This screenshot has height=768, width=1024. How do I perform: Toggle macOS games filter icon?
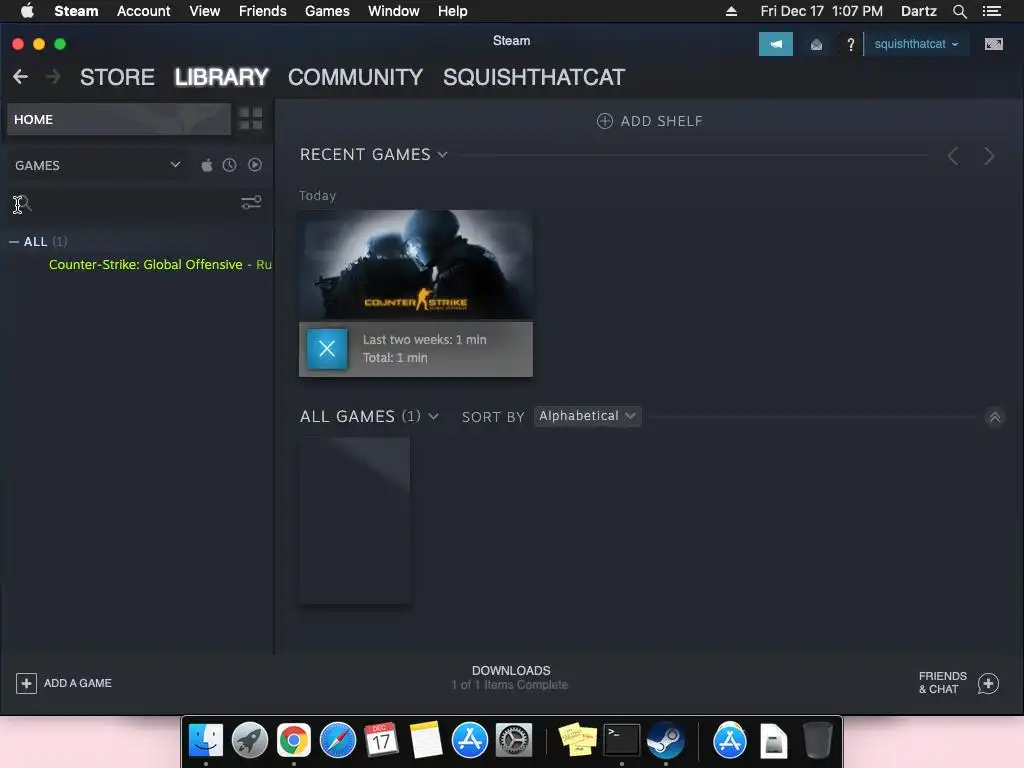(206, 165)
